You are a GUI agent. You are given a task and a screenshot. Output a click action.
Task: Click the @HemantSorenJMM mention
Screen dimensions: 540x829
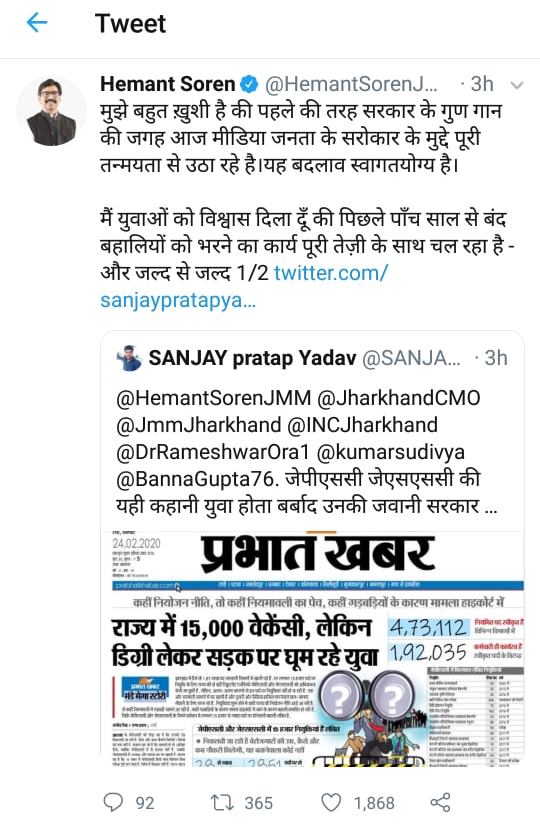tap(213, 398)
